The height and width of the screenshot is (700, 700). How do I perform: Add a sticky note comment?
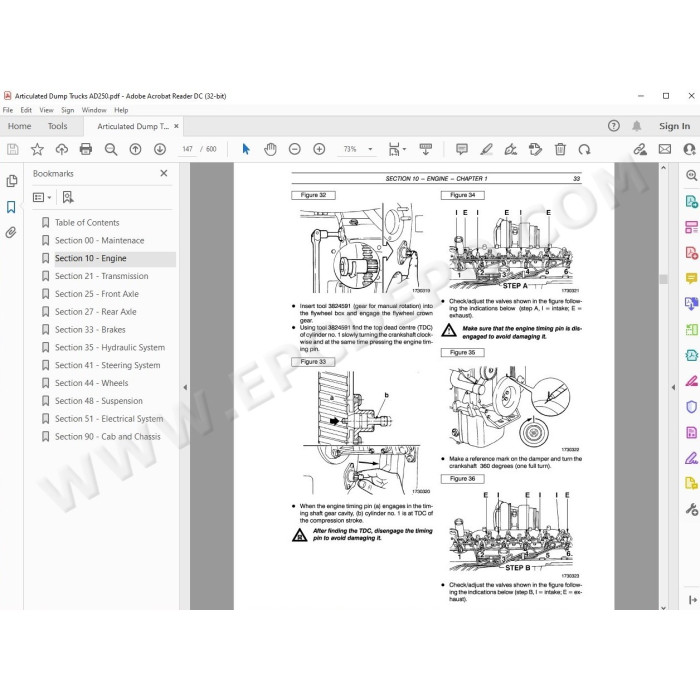pyautogui.click(x=462, y=149)
